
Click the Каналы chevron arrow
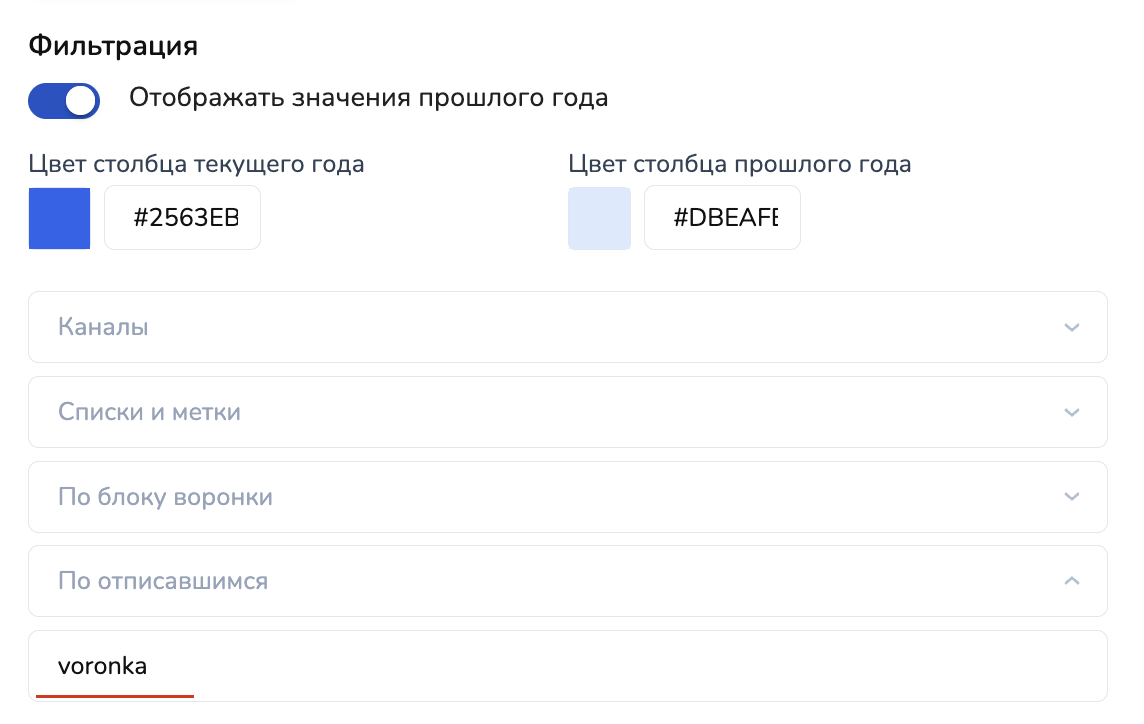pos(1072,327)
